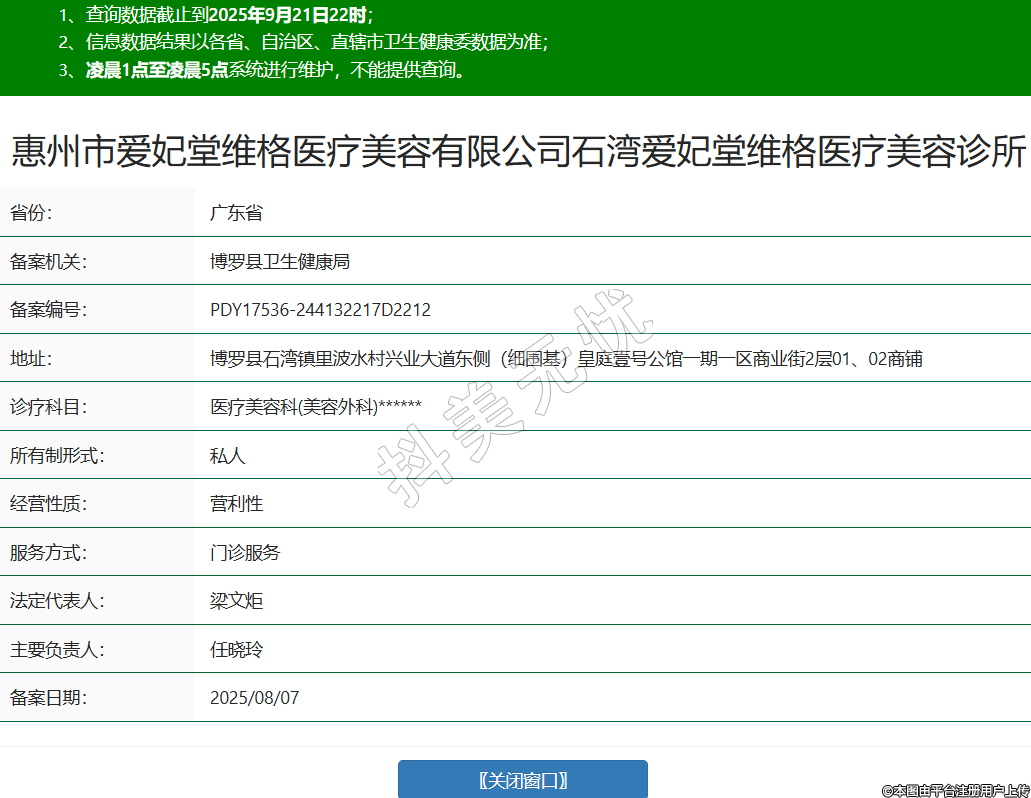The height and width of the screenshot is (798, 1031).
Task: Click the clinic name heading
Action: coord(518,153)
